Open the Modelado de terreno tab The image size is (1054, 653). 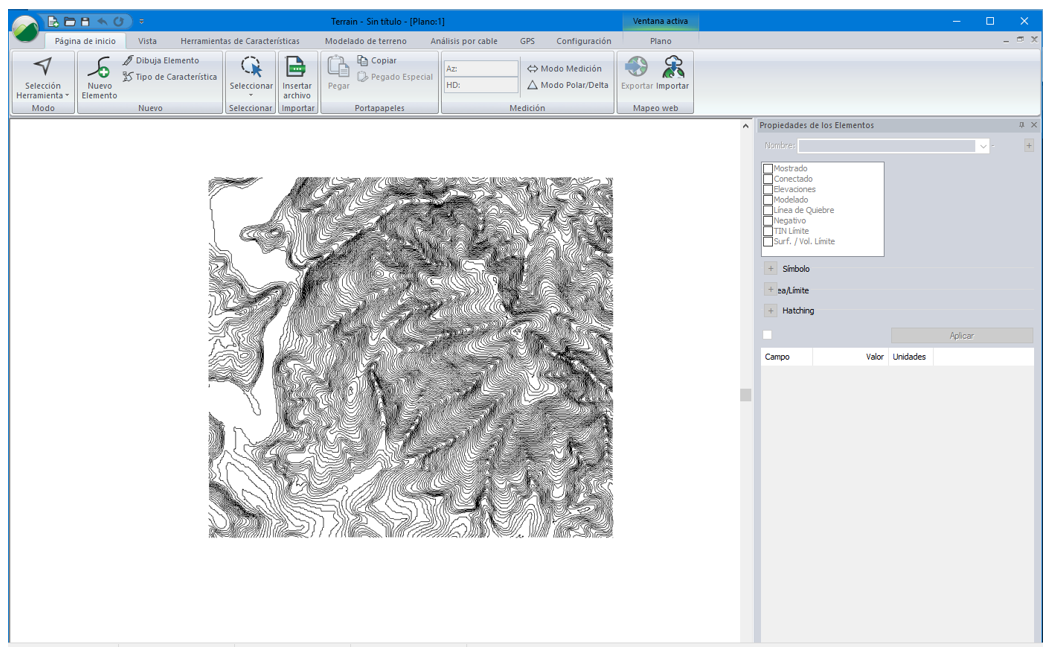pyautogui.click(x=365, y=41)
